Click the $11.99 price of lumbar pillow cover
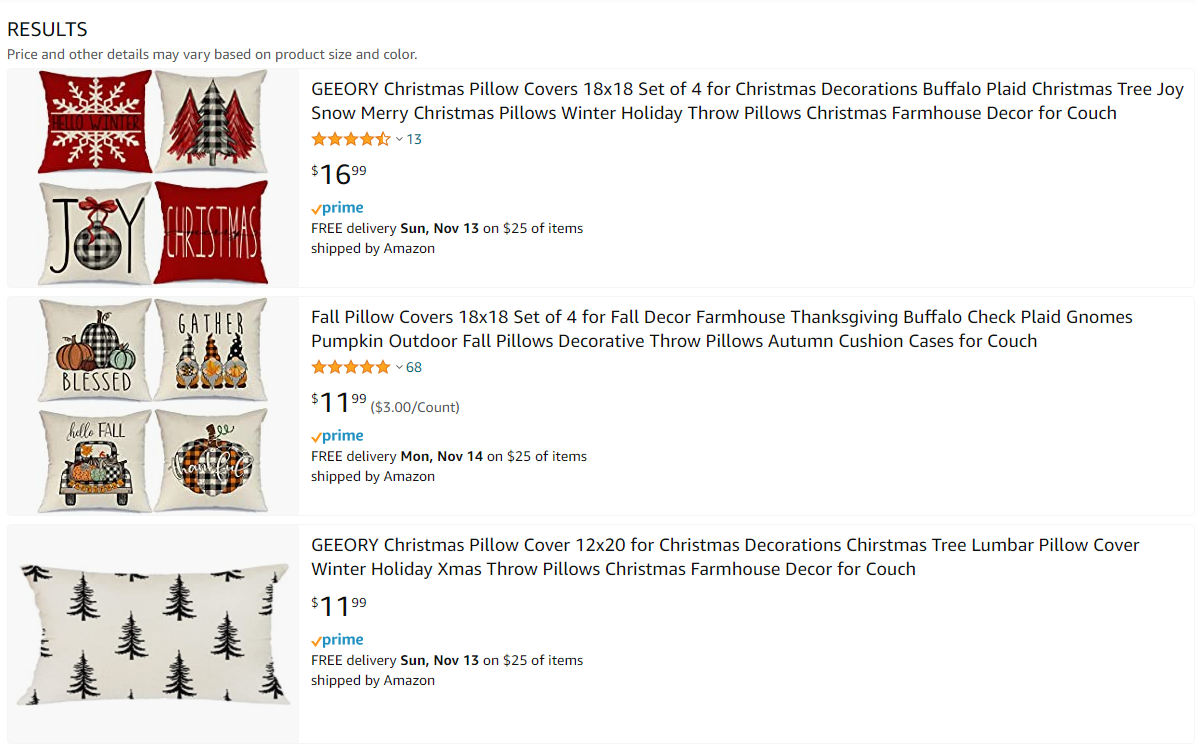Viewport: 1196px width, 747px height. (339, 606)
